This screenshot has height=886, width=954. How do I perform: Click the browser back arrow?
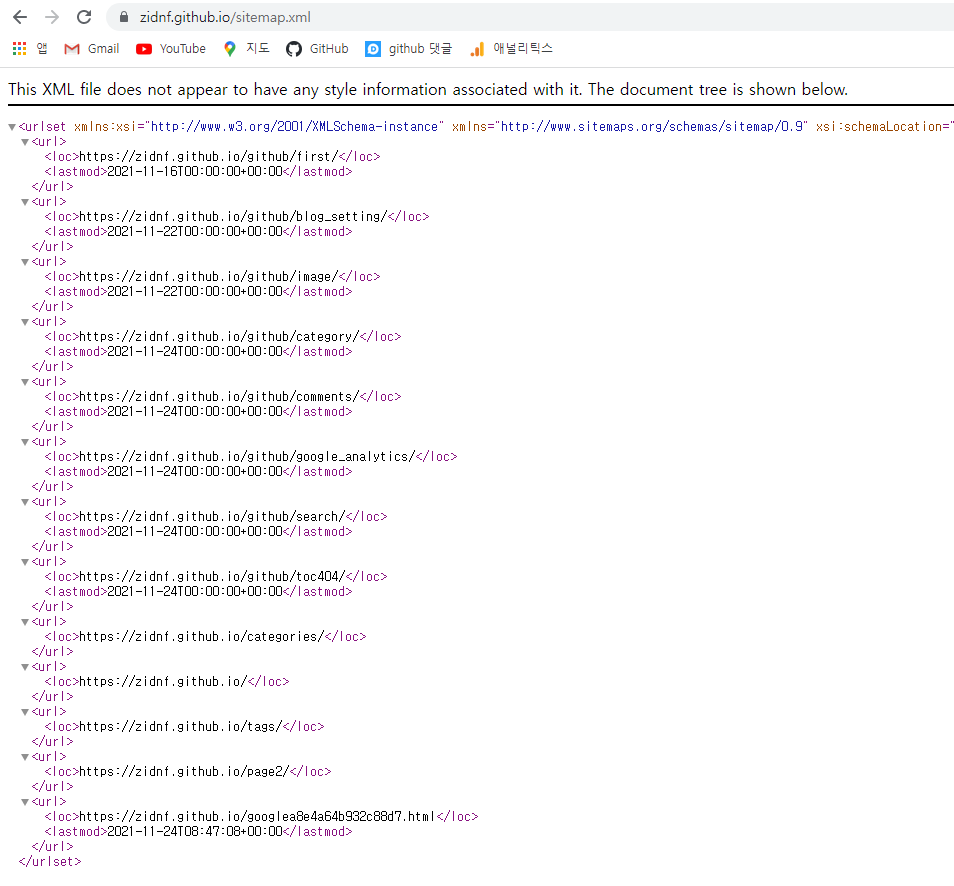(20, 17)
